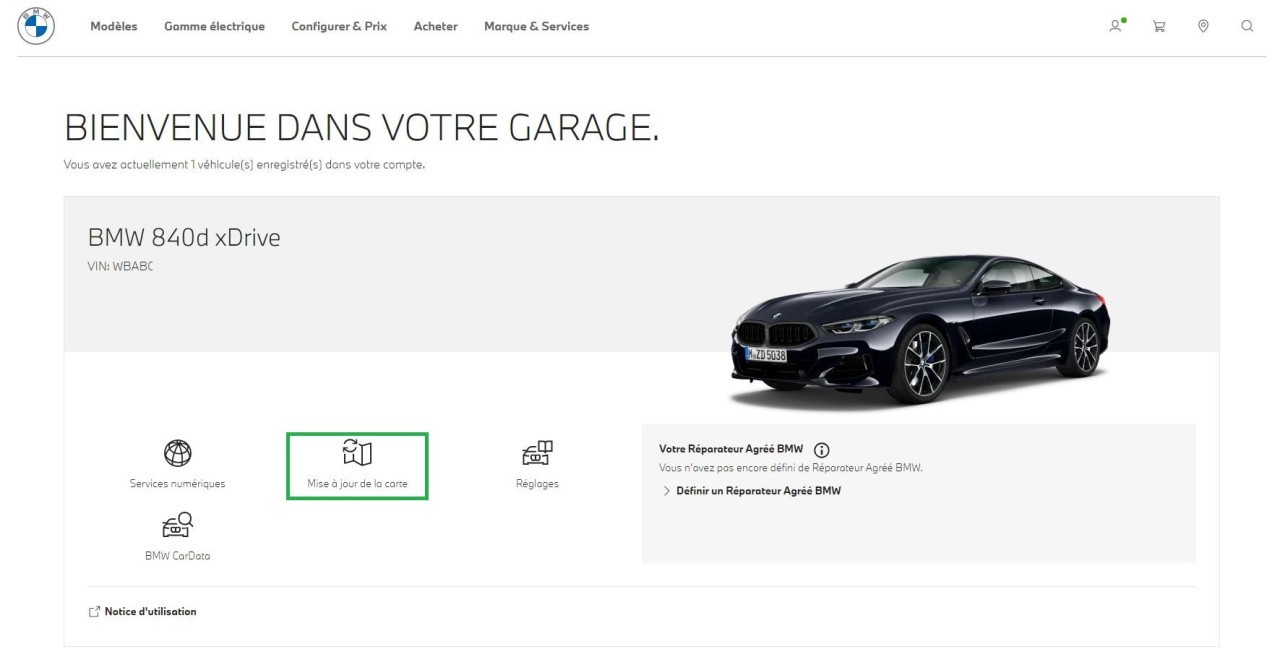Open Marque & Services menu

[x=536, y=27]
